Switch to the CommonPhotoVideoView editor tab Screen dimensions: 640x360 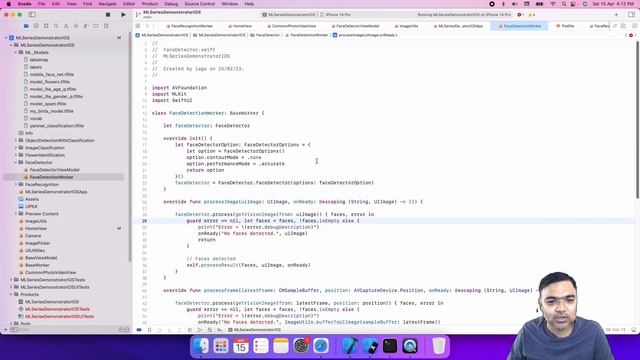coord(291,26)
